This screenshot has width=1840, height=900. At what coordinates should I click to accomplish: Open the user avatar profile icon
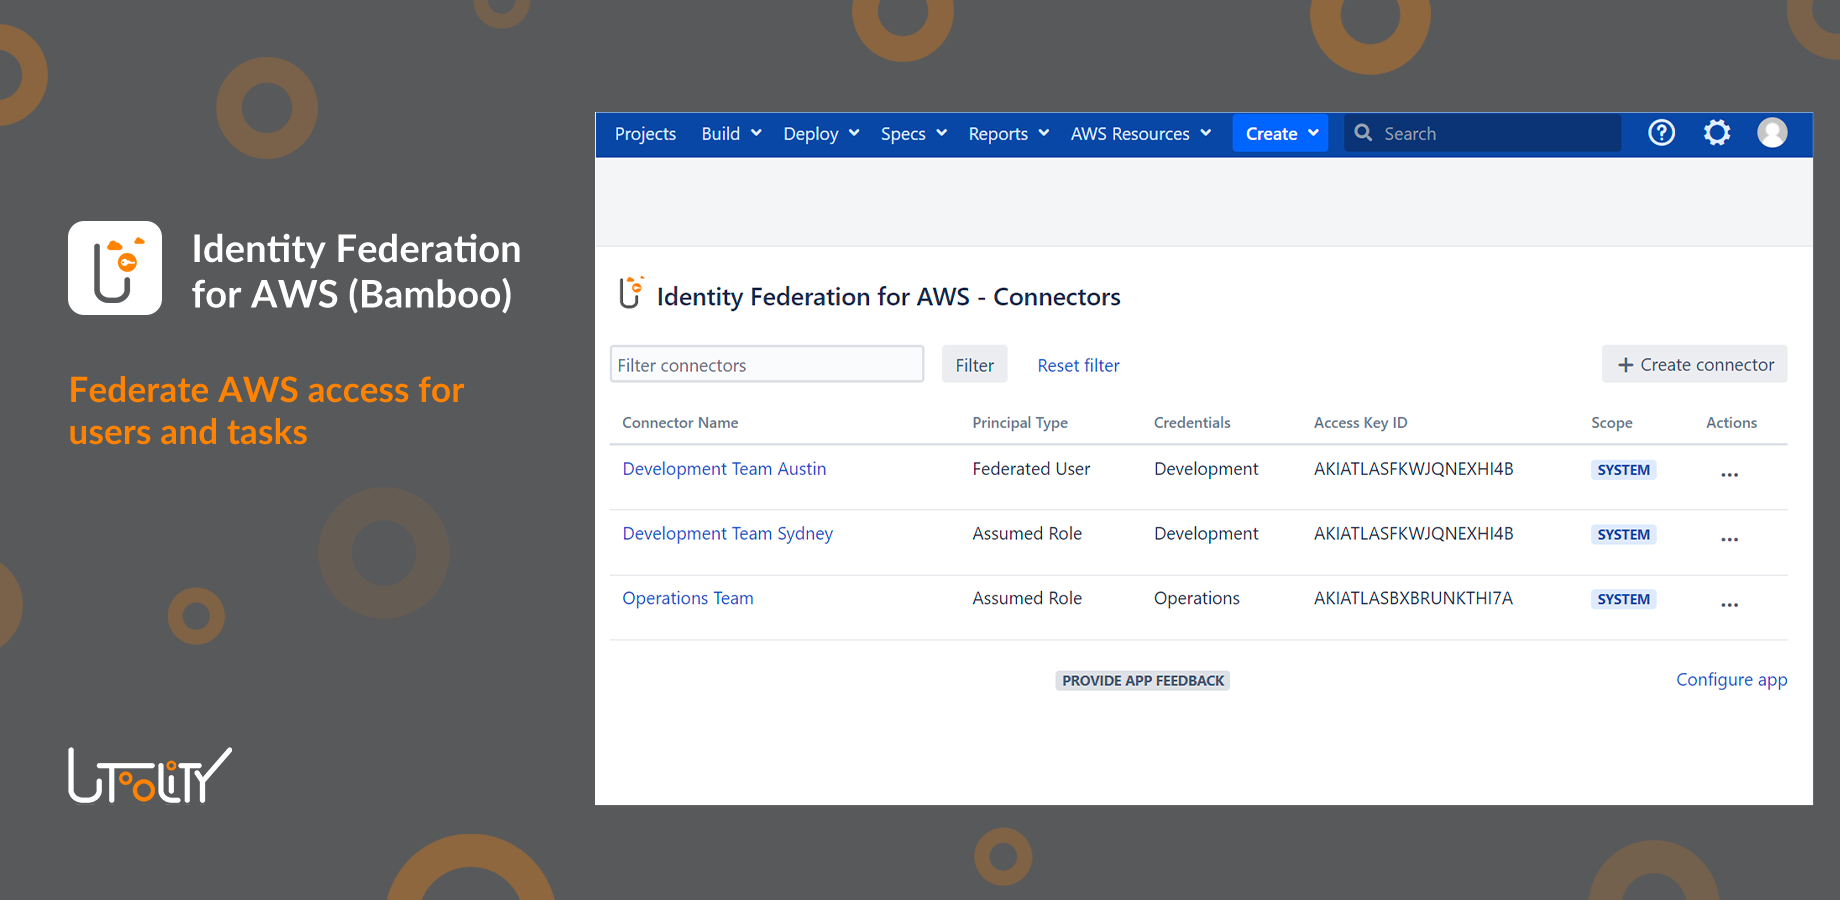pyautogui.click(x=1772, y=132)
